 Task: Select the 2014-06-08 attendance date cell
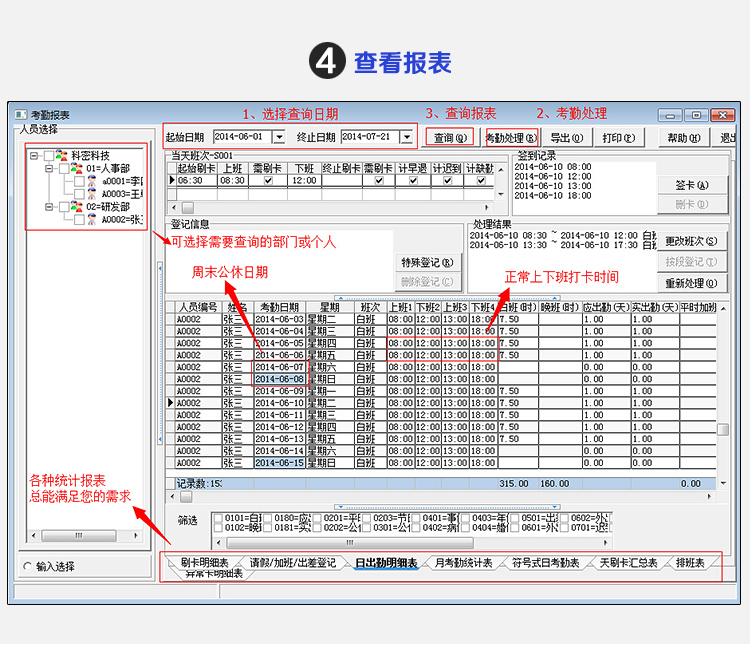coord(279,379)
